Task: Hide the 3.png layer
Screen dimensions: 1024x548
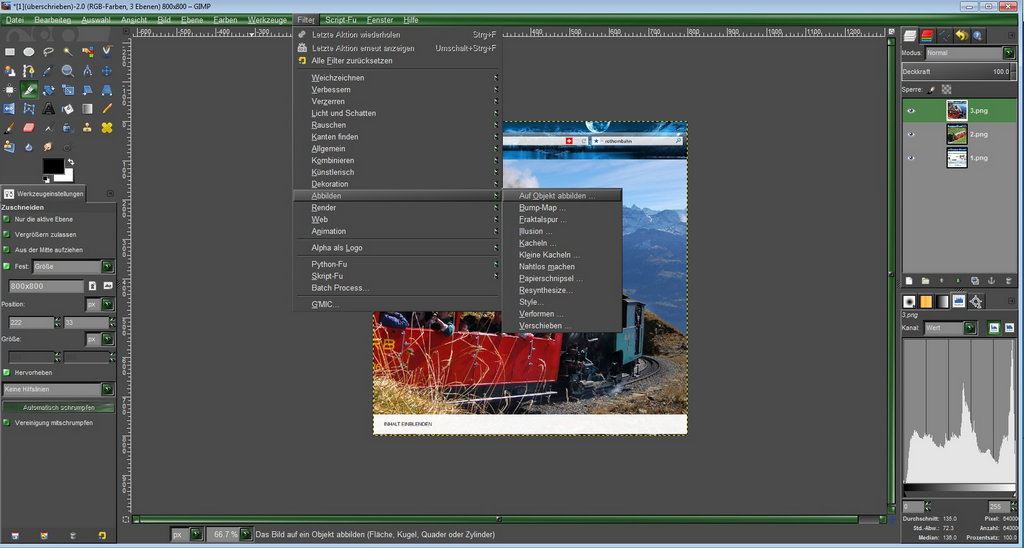Action: [911, 110]
